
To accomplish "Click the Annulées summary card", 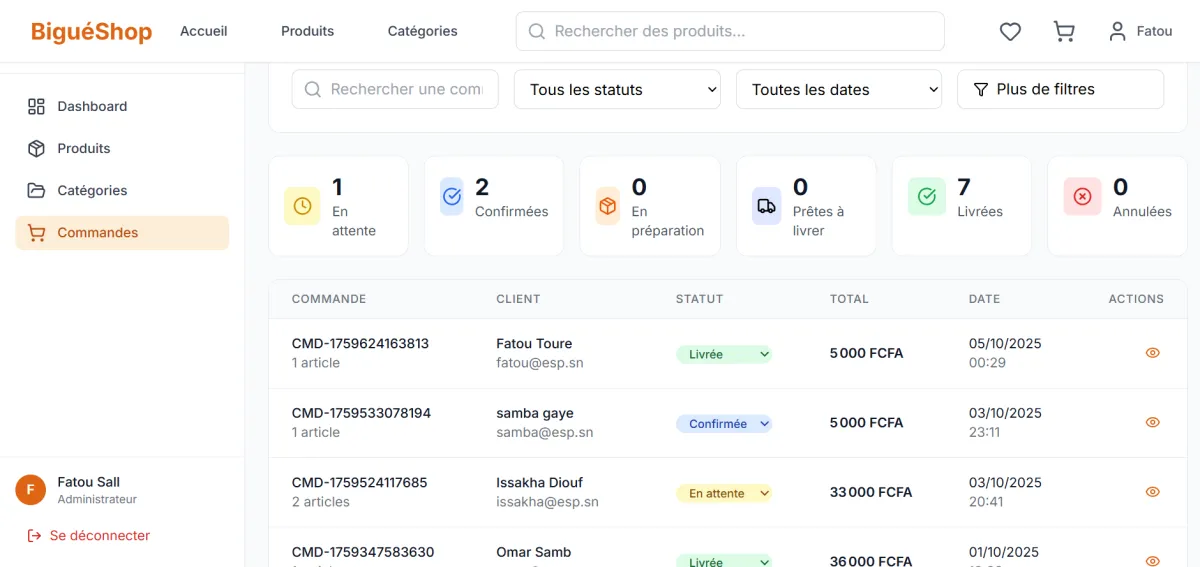I will (1117, 206).
